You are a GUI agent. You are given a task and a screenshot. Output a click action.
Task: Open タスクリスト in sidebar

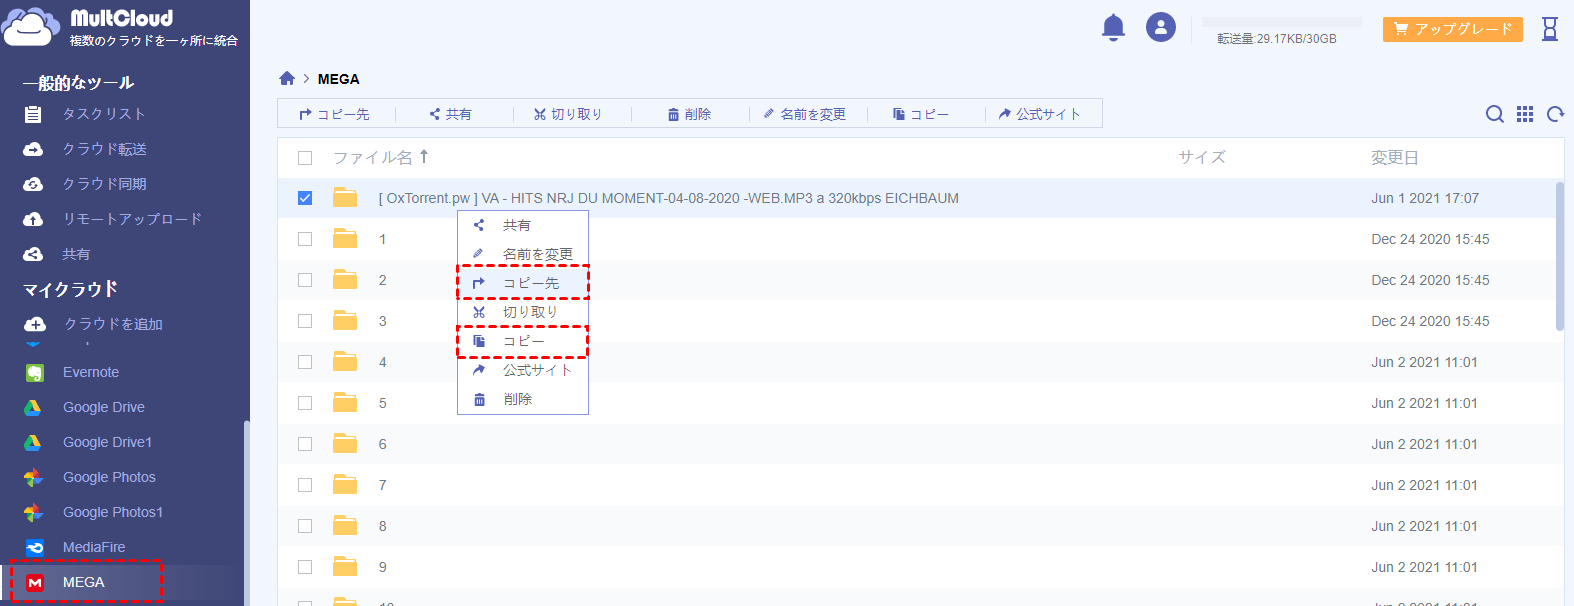coord(104,114)
